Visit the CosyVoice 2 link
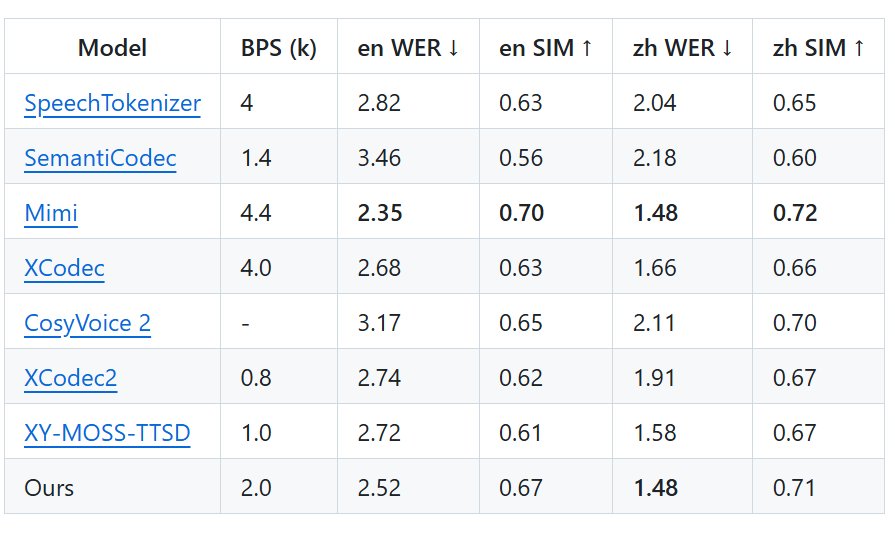This screenshot has width=895, height=552. click(x=87, y=323)
